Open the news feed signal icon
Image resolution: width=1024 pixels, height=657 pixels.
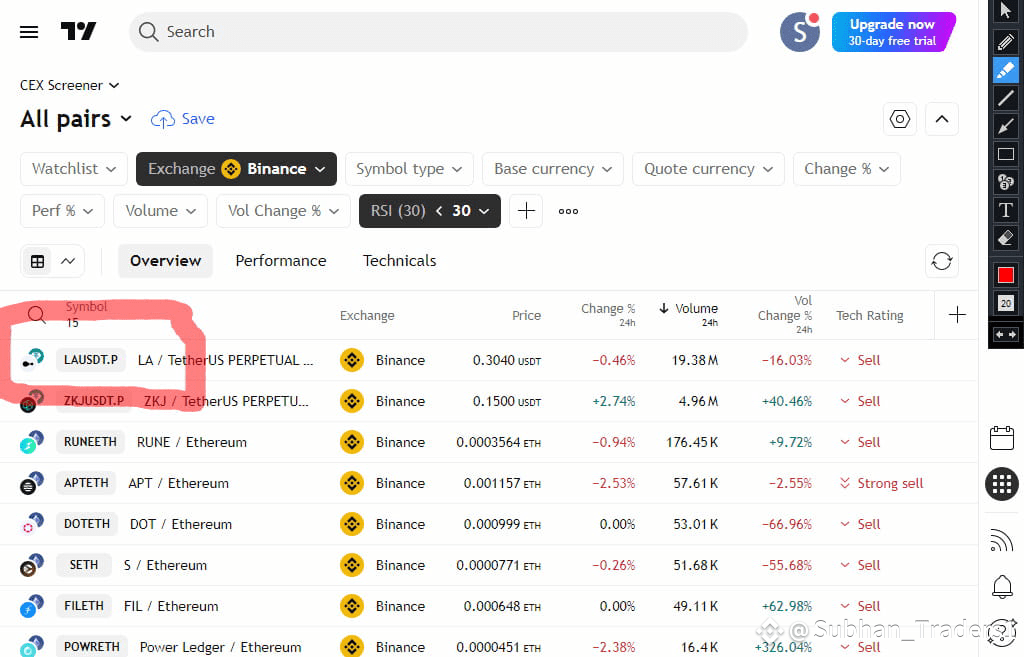point(1001,541)
